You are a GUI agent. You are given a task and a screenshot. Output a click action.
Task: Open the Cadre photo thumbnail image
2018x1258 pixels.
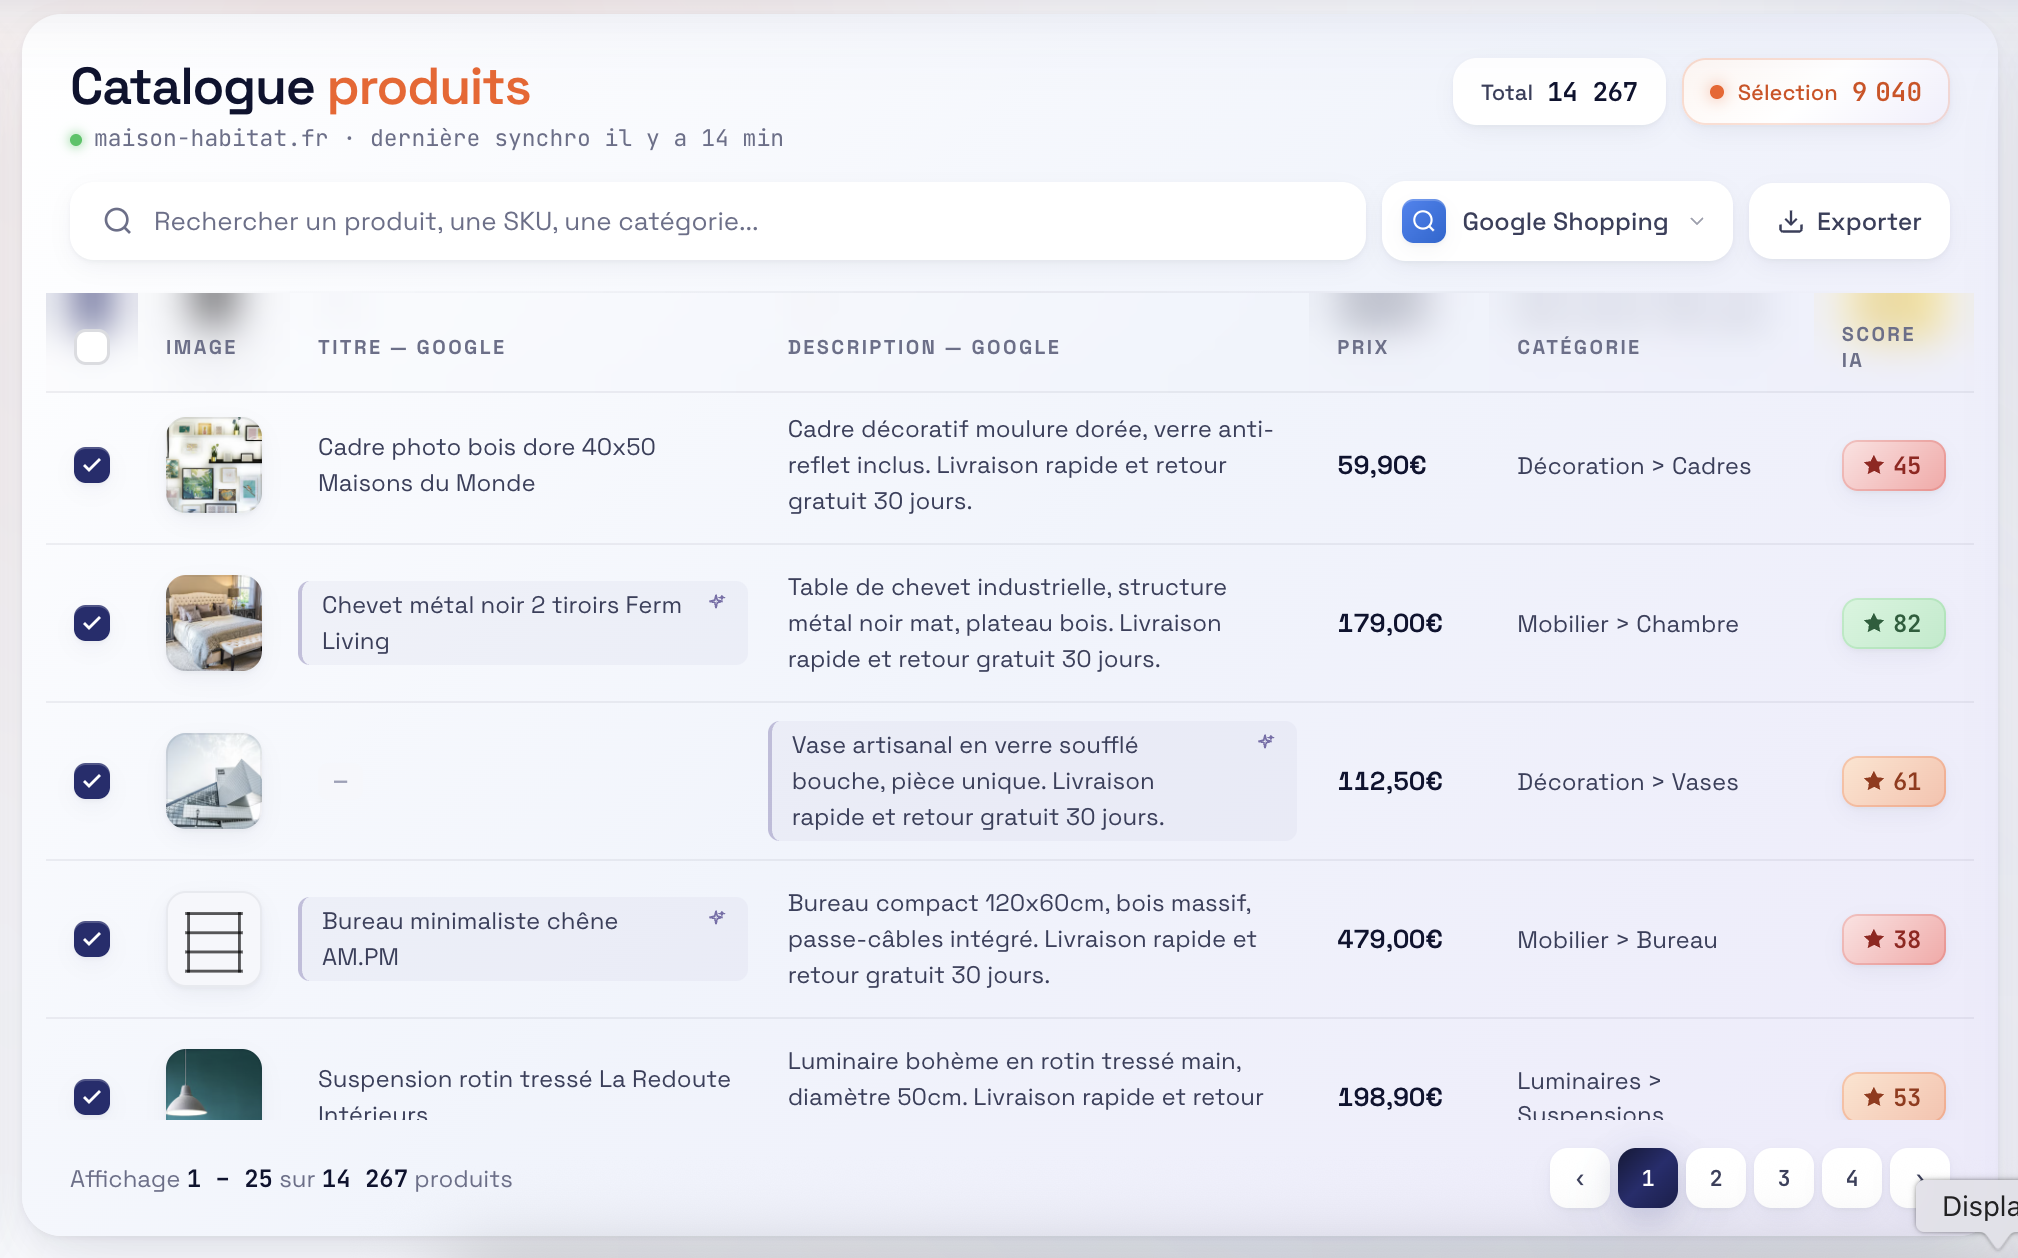click(214, 465)
